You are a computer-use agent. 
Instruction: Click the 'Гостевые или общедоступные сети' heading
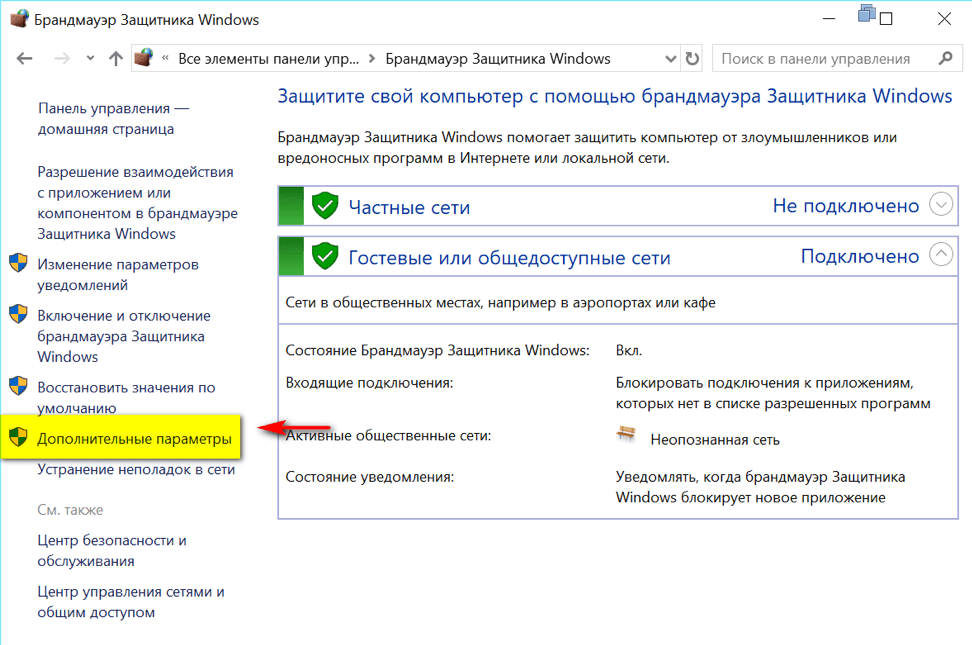[510, 257]
